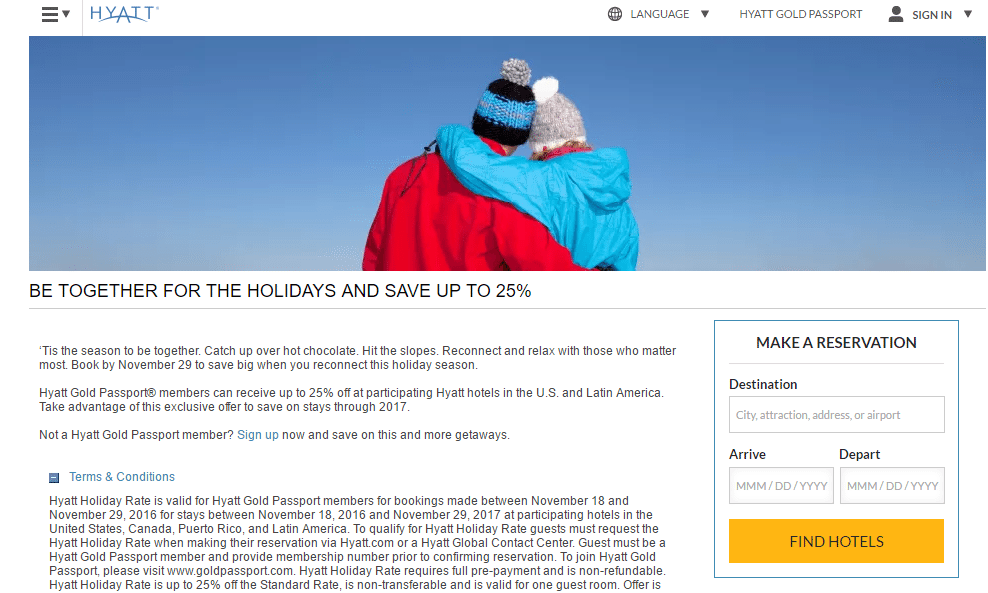Follow the Sign up link
Image resolution: width=988 pixels, height=593 pixels.
pyautogui.click(x=258, y=435)
